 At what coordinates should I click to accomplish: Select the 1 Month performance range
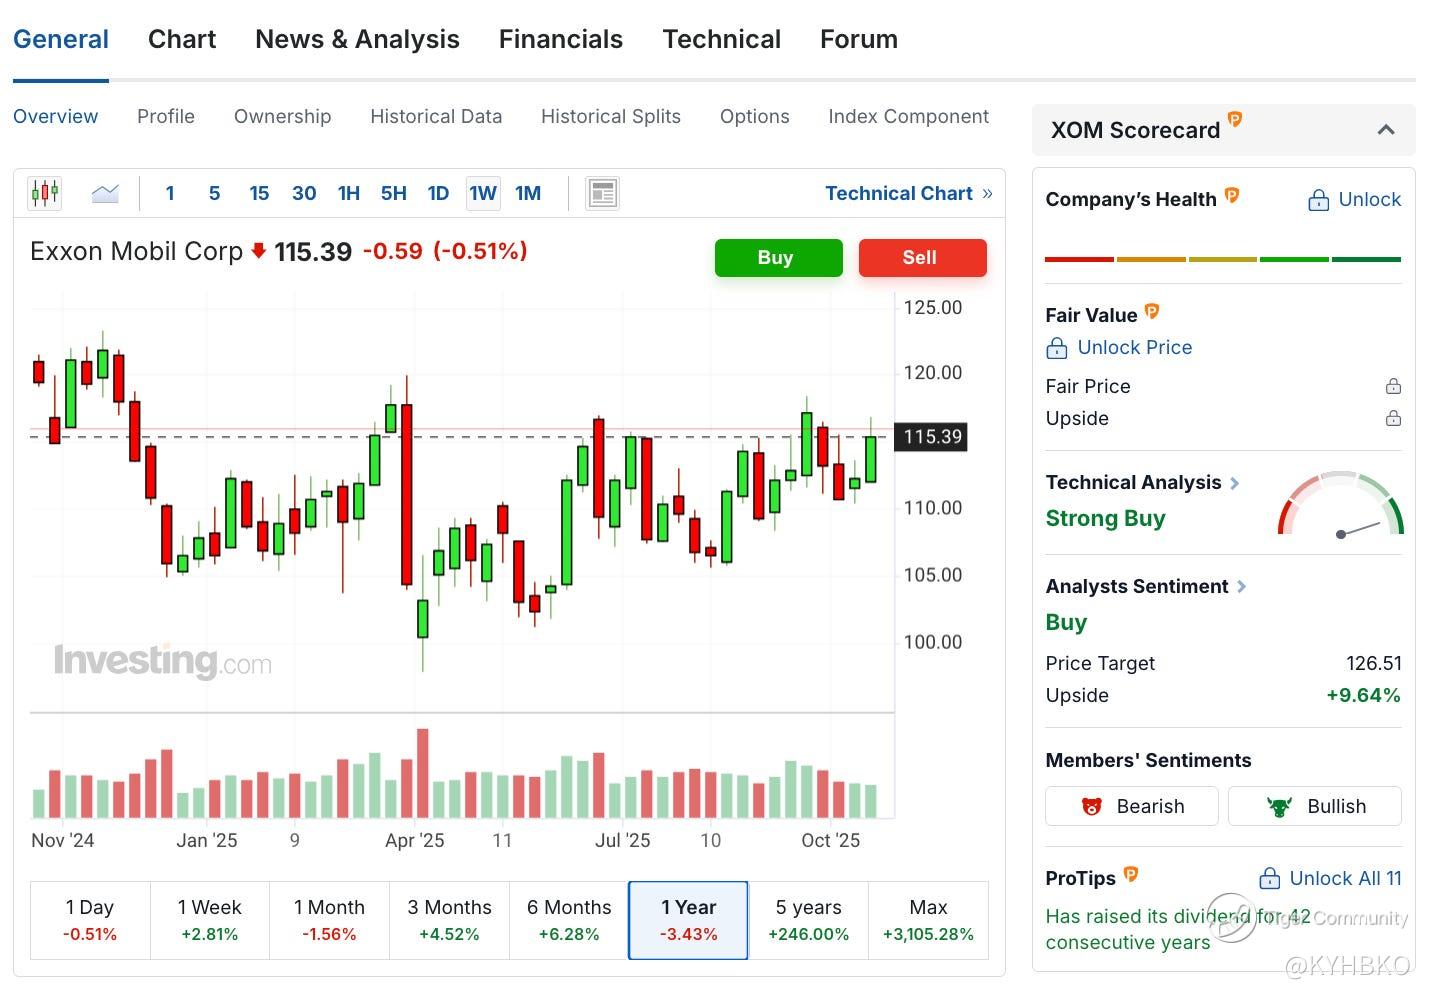tap(329, 920)
